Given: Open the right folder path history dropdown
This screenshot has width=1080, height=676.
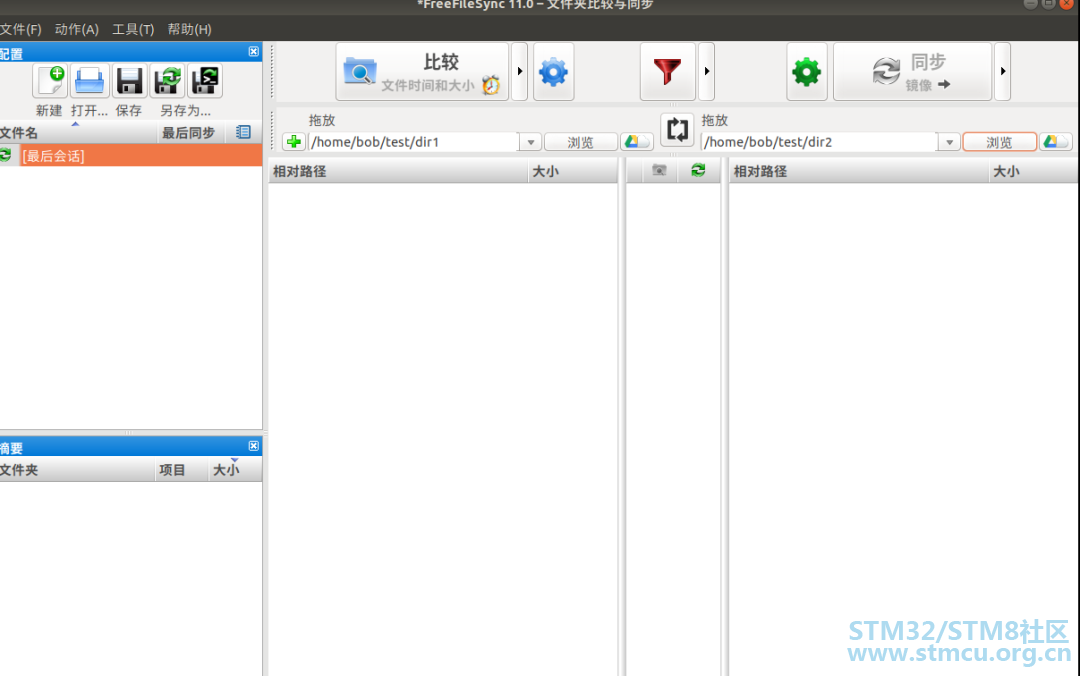Looking at the screenshot, I should click(949, 142).
